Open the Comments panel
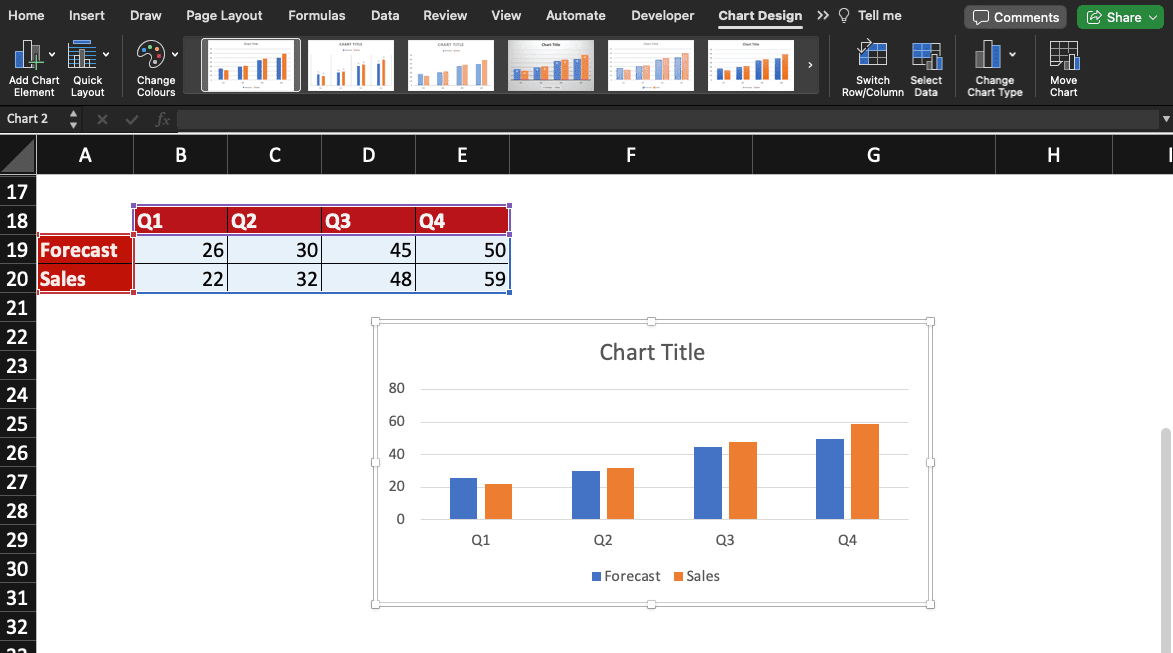The height and width of the screenshot is (653, 1173). 1014,16
